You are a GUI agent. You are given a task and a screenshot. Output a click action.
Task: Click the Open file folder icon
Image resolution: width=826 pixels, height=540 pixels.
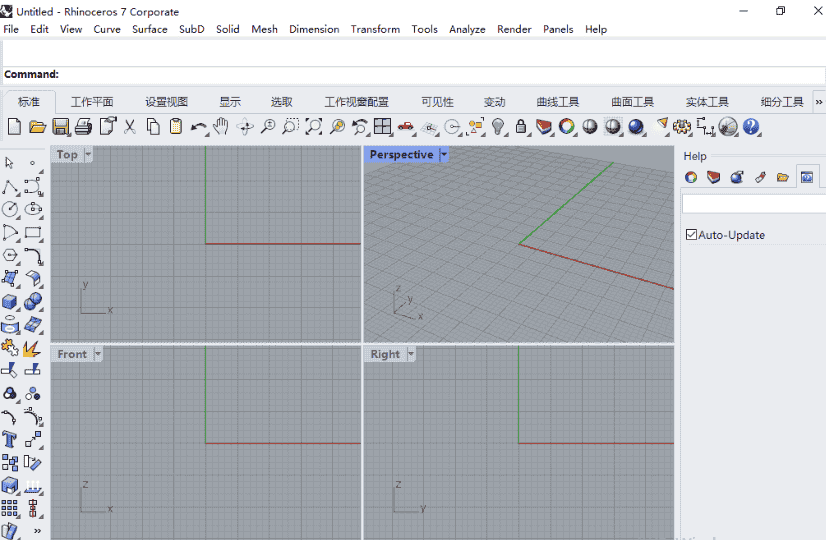tap(38, 127)
